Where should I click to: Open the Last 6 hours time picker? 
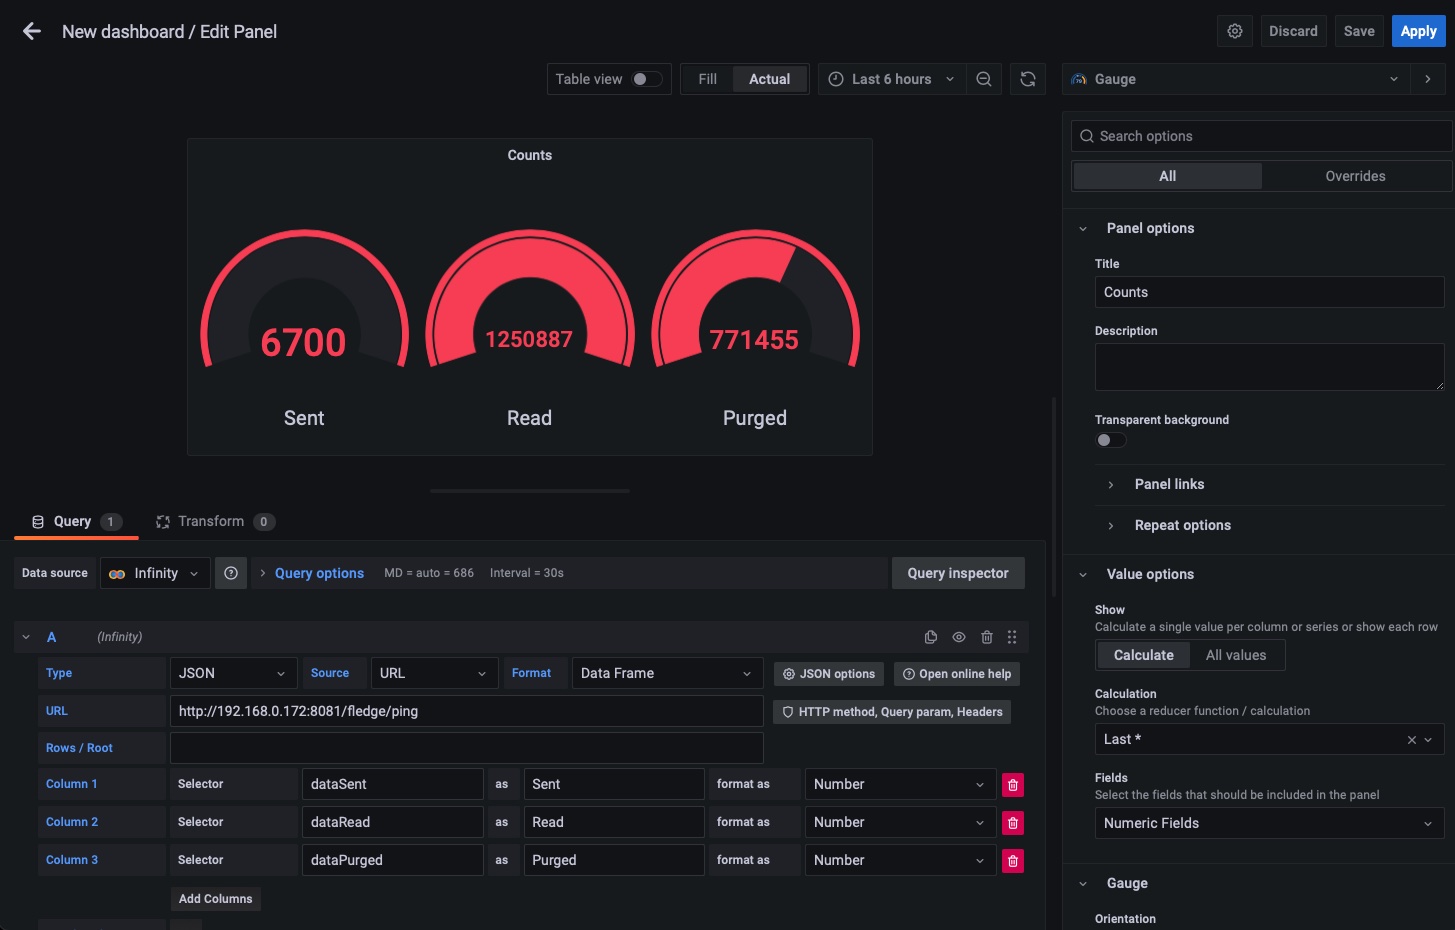point(891,79)
